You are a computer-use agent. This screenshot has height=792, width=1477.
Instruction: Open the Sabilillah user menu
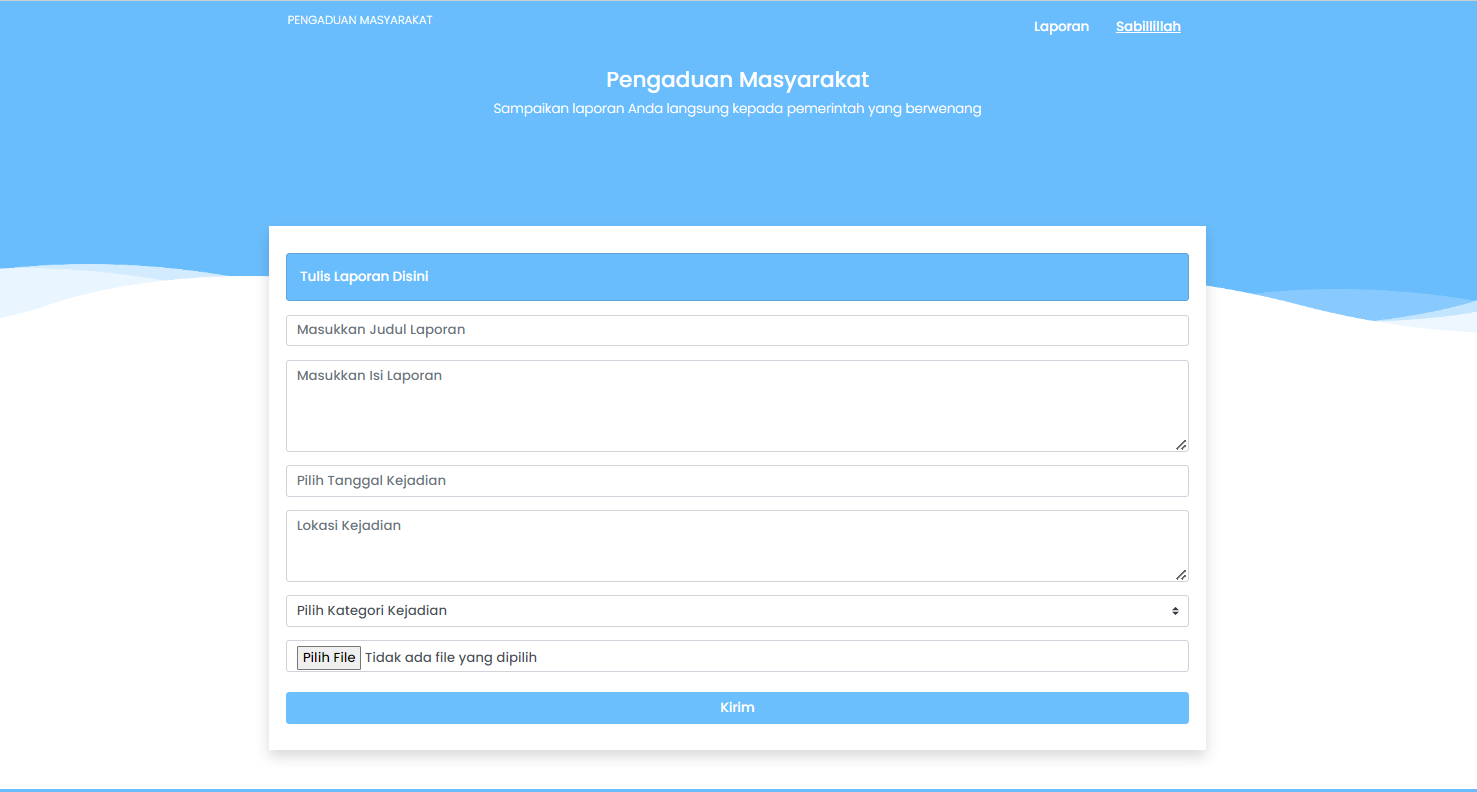pos(1148,27)
